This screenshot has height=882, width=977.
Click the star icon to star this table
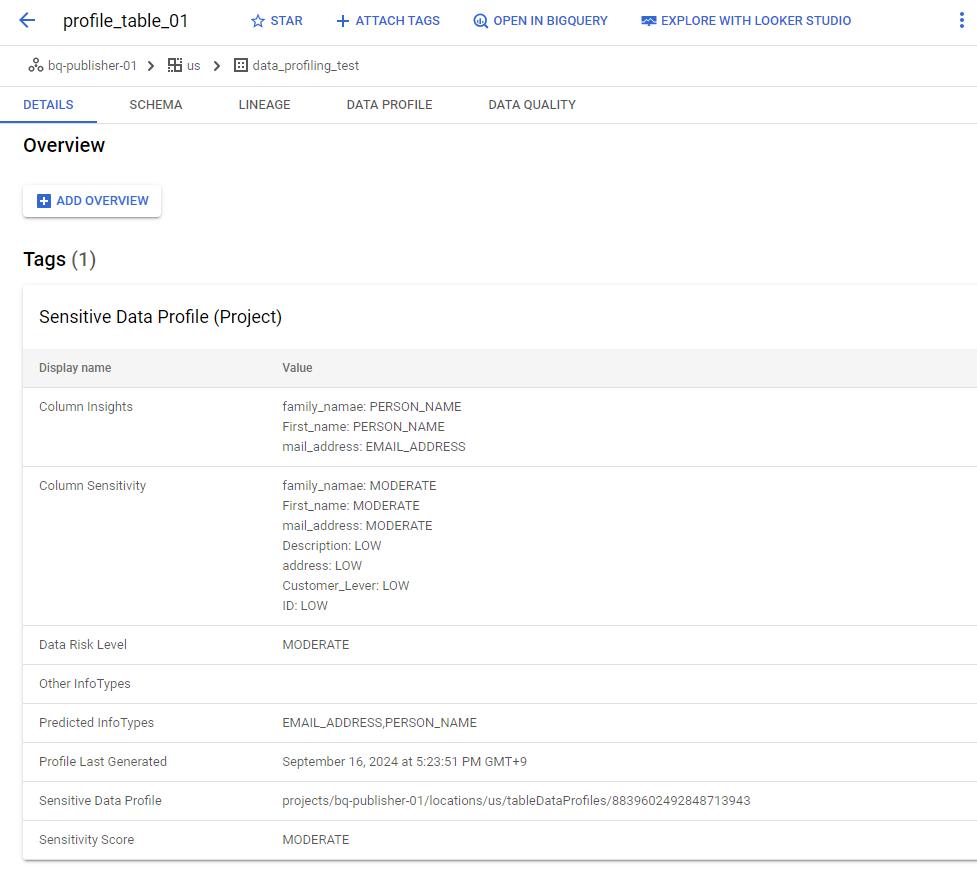pyautogui.click(x=257, y=21)
